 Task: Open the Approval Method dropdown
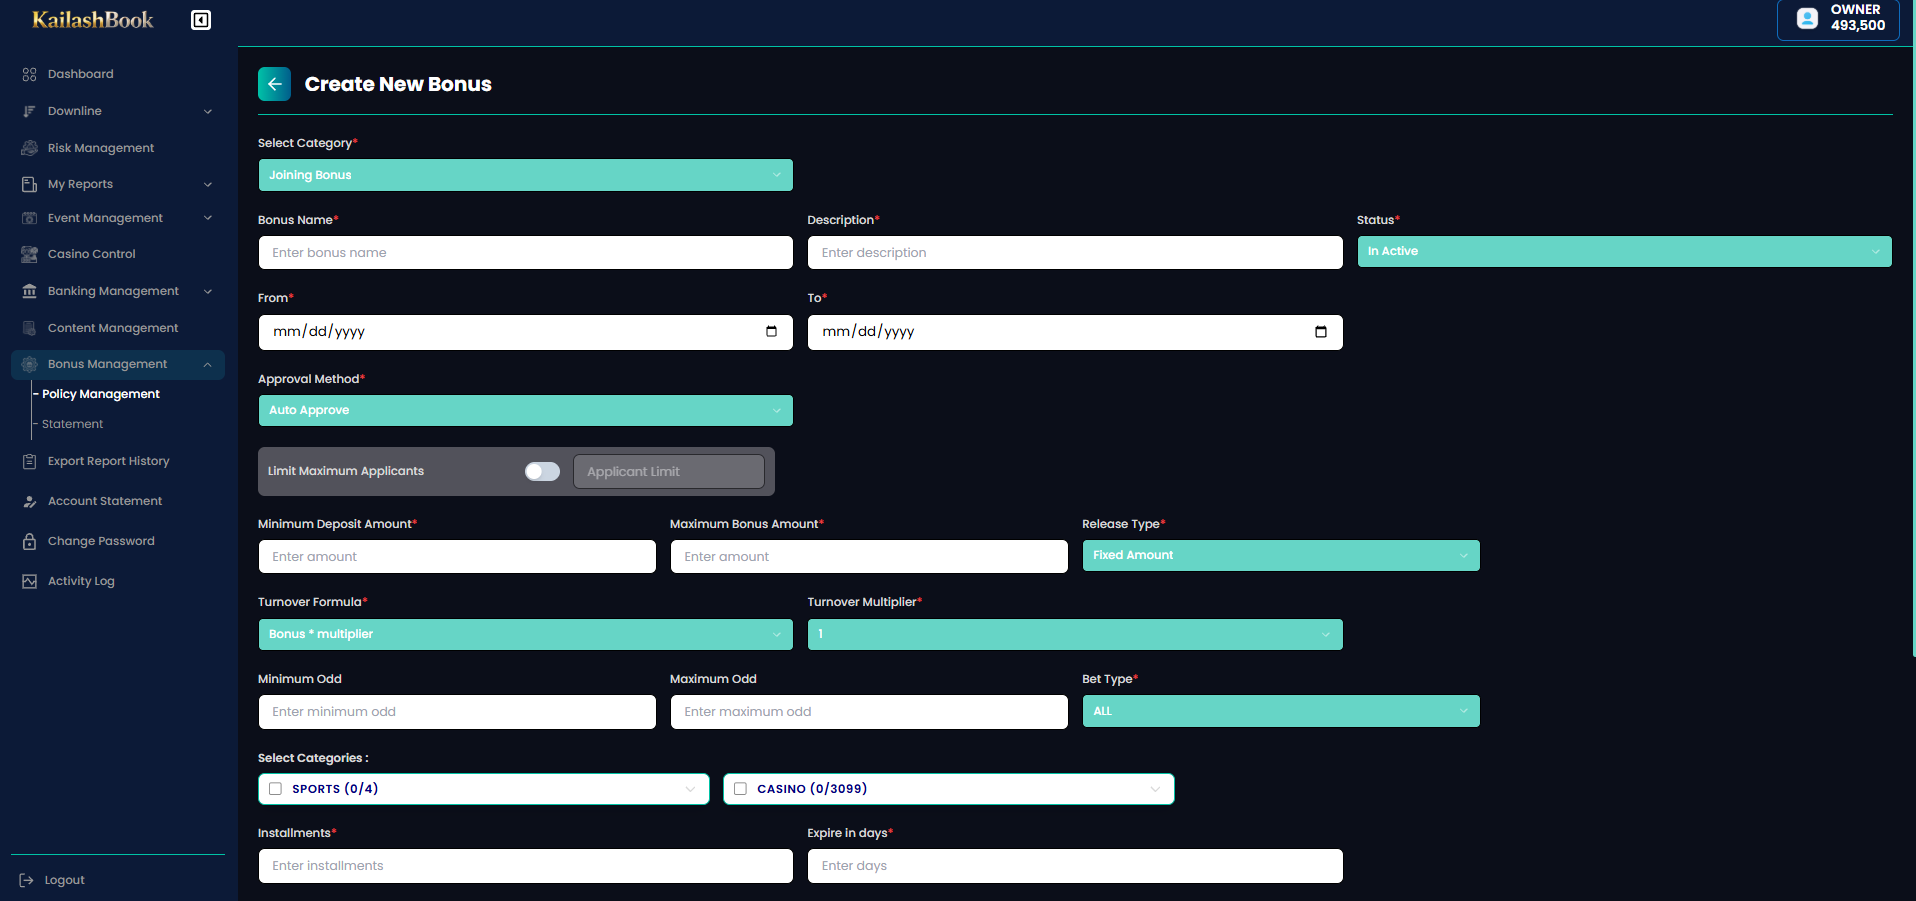pos(525,410)
